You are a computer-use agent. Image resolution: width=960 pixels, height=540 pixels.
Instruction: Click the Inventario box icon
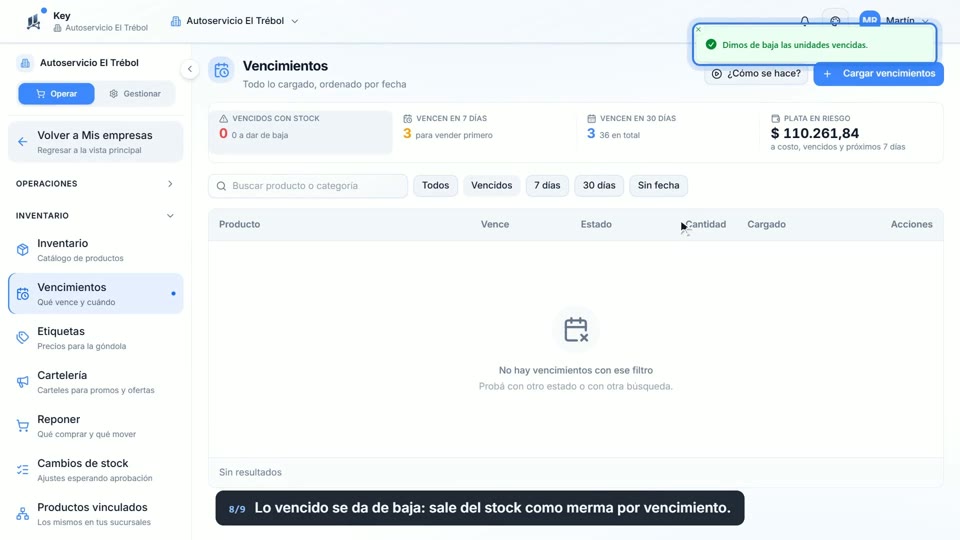point(23,250)
